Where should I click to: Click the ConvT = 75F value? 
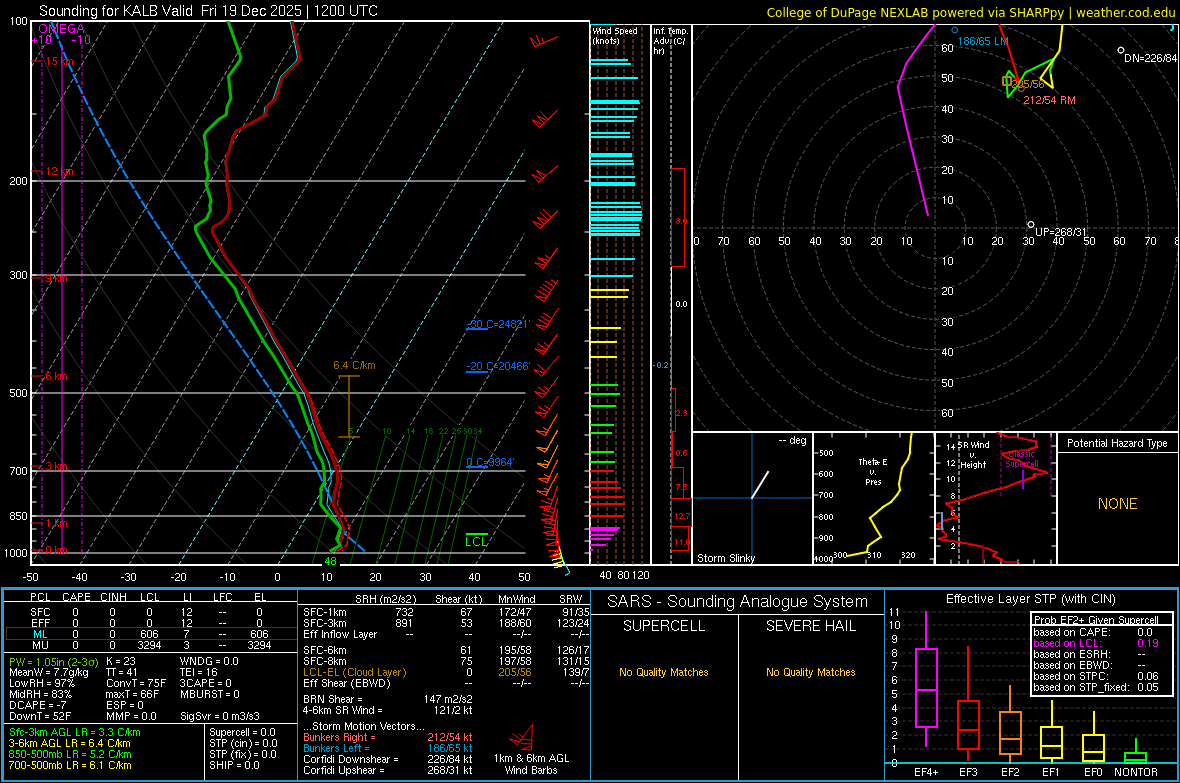point(135,684)
